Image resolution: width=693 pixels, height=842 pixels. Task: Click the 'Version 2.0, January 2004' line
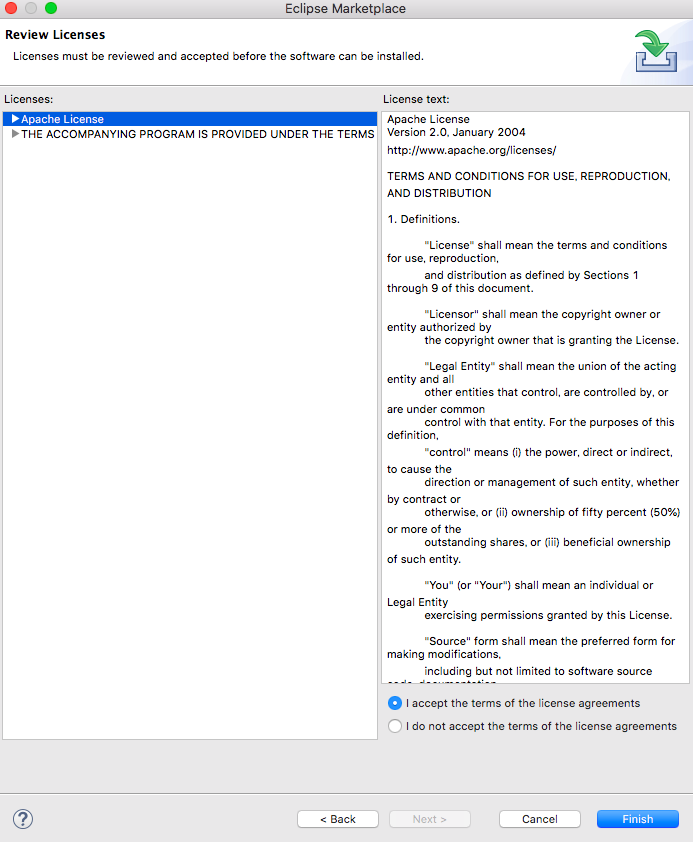coord(456,132)
